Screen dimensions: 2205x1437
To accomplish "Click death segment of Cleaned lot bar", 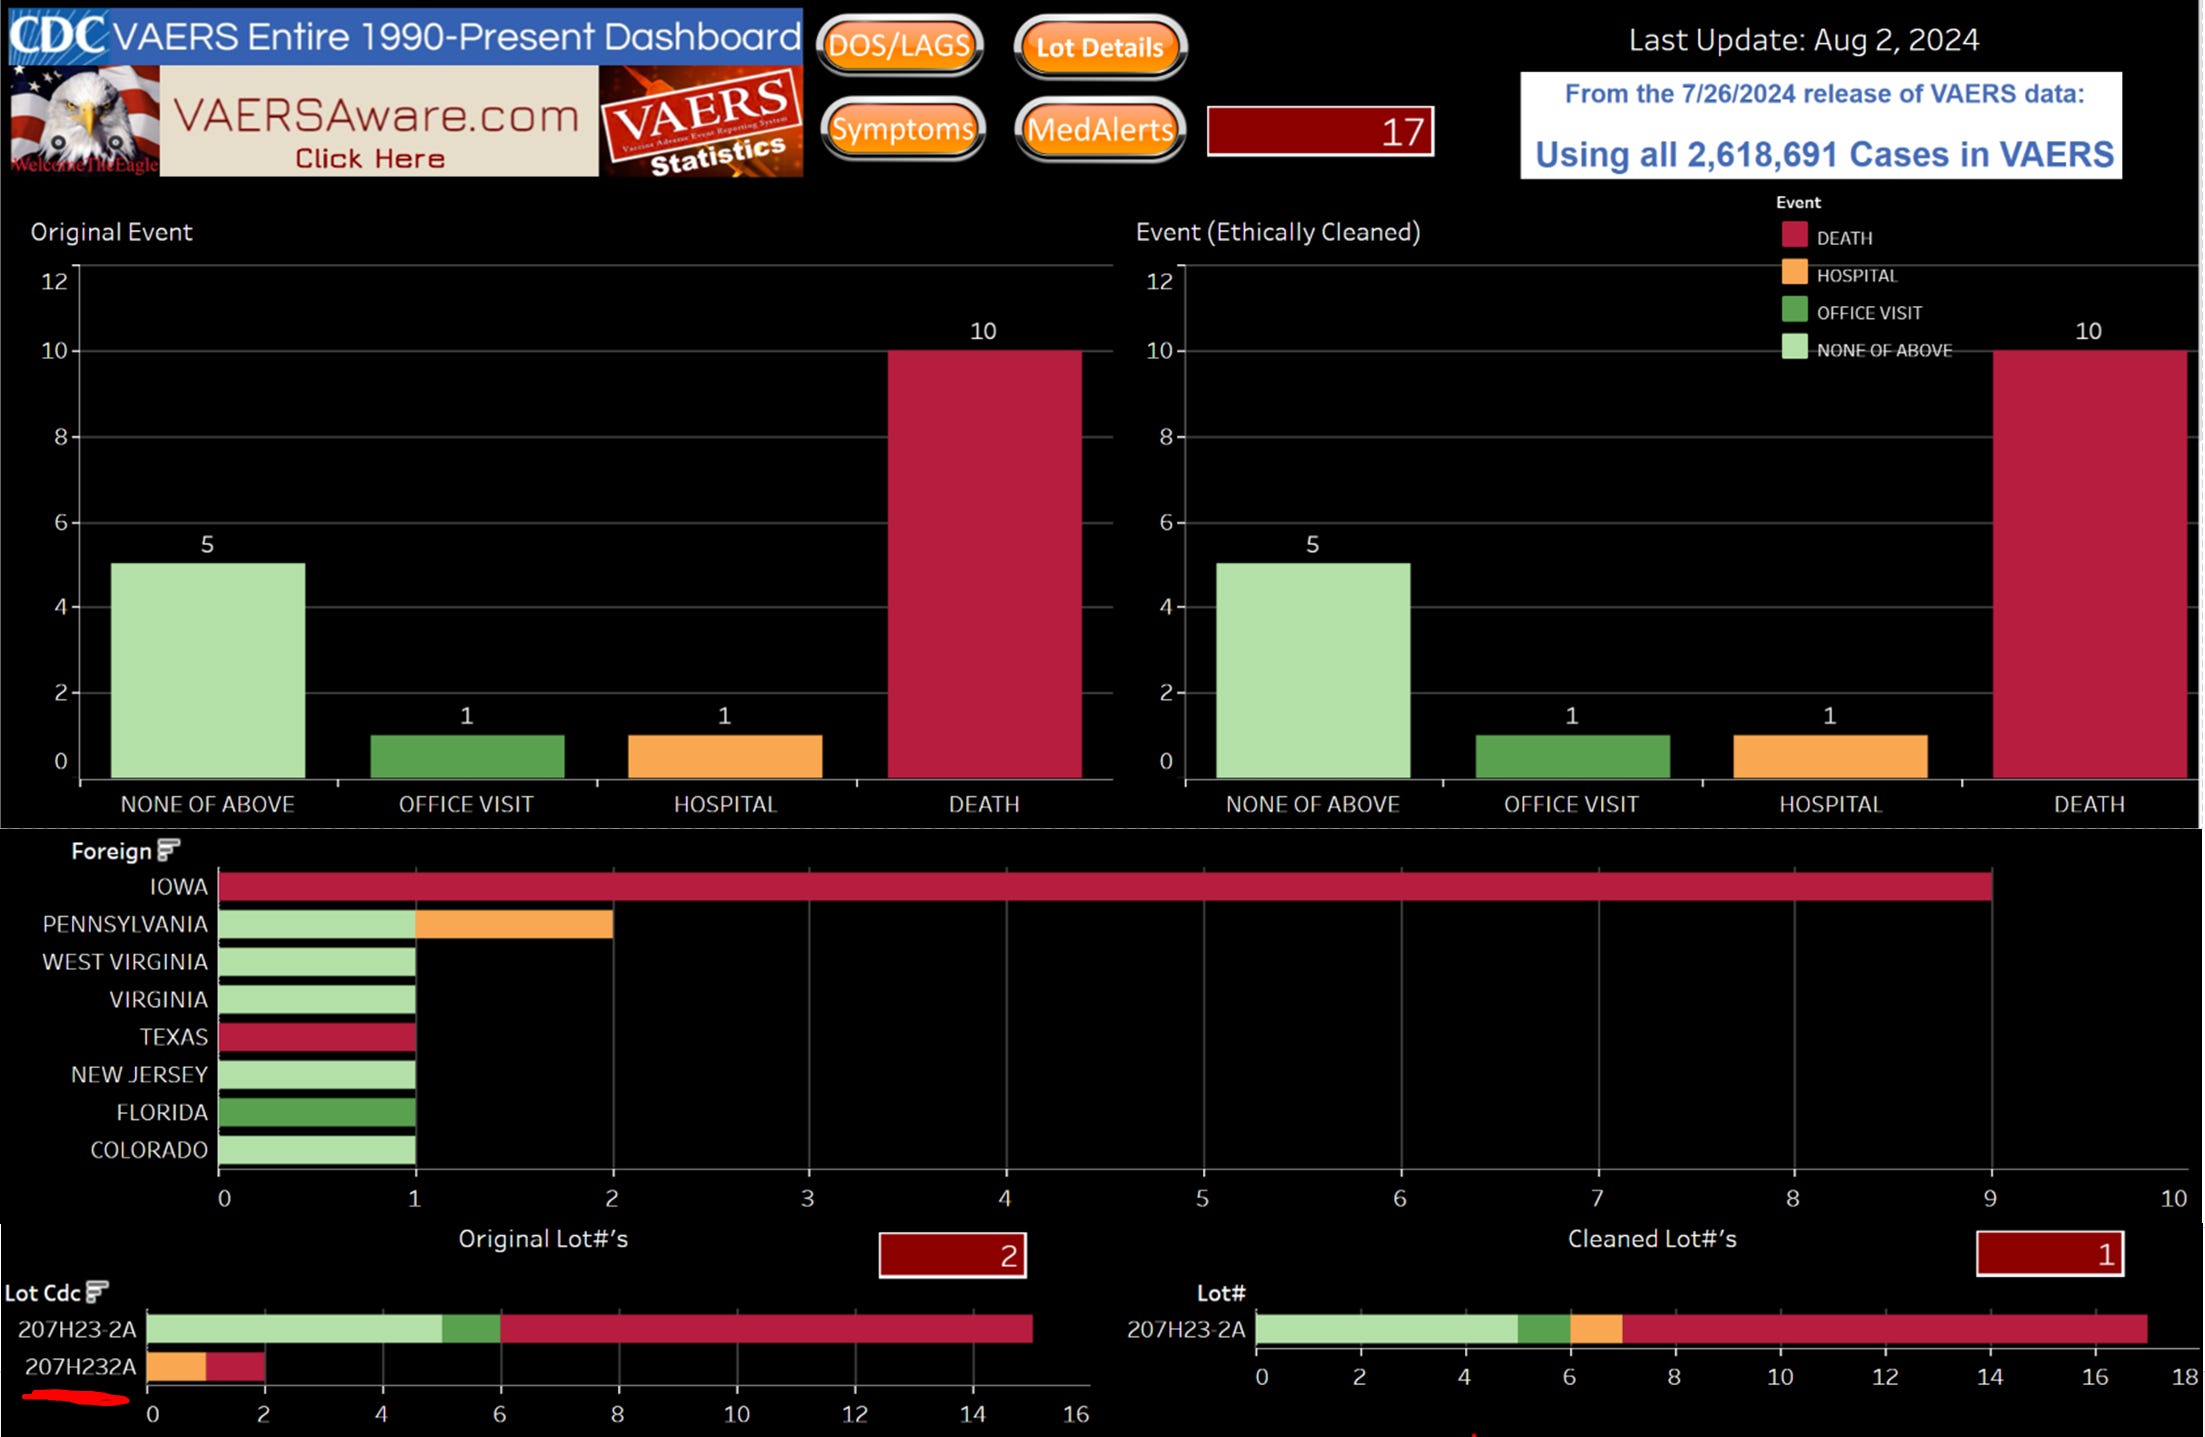I will click(1884, 1329).
